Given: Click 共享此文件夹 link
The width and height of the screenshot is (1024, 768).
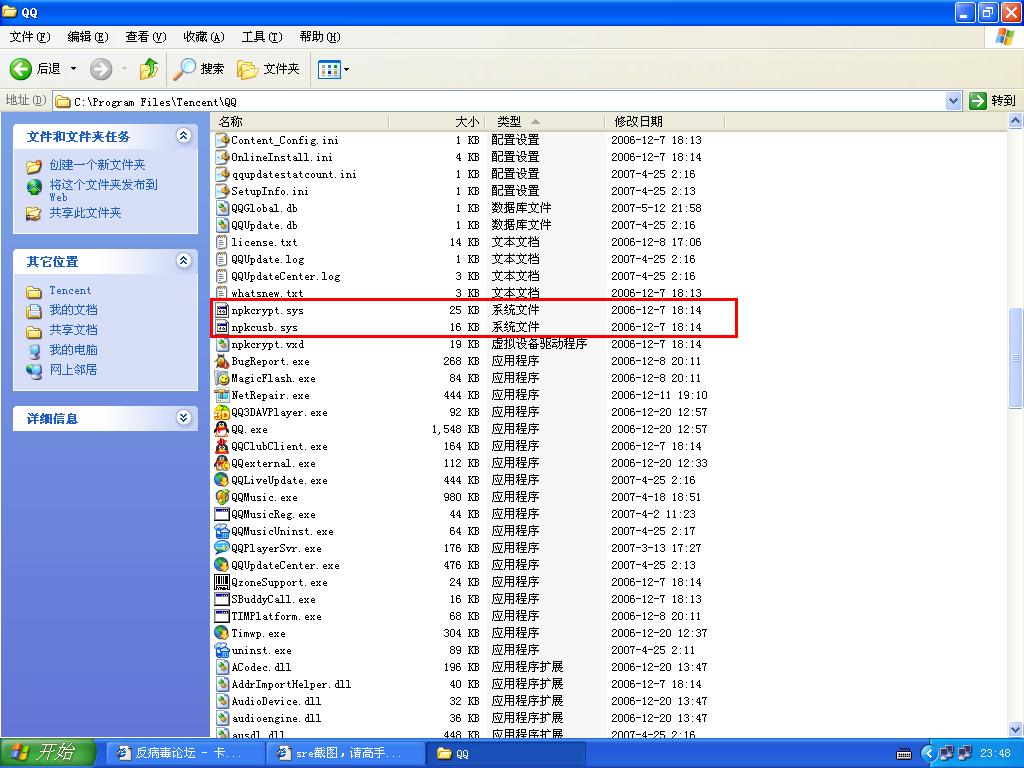Looking at the screenshot, I should tap(86, 213).
